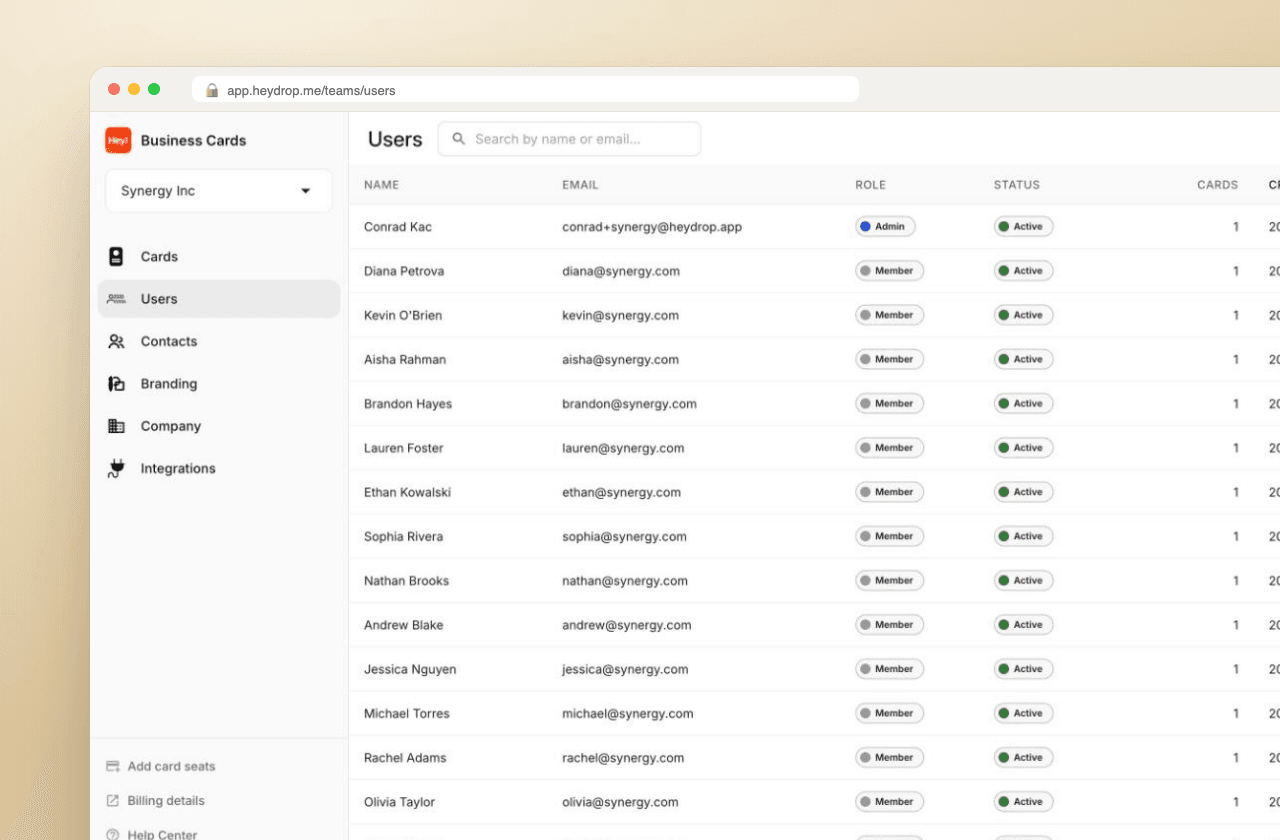Select the Users menu item

click(x=219, y=299)
